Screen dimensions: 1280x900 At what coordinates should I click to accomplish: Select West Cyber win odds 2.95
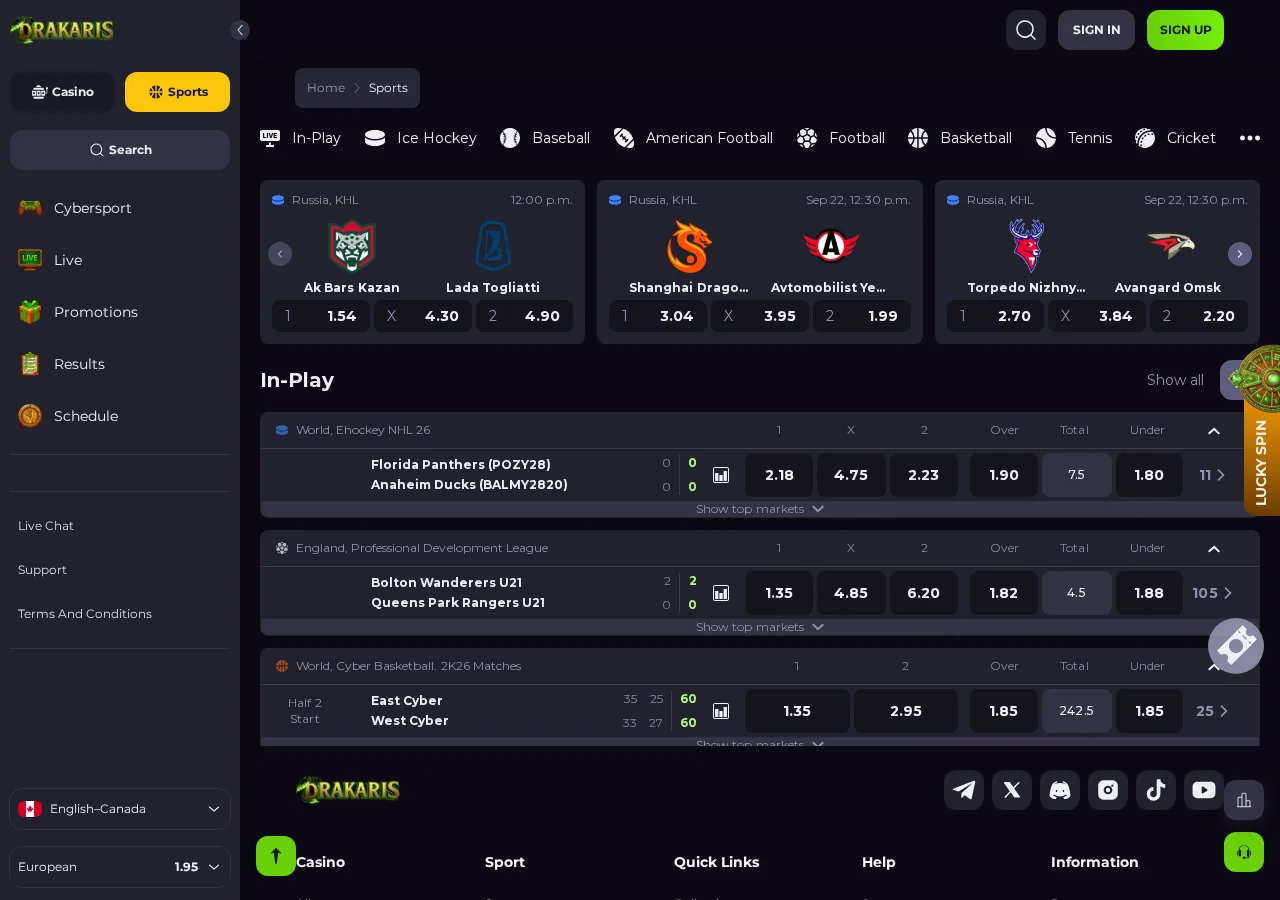[906, 711]
